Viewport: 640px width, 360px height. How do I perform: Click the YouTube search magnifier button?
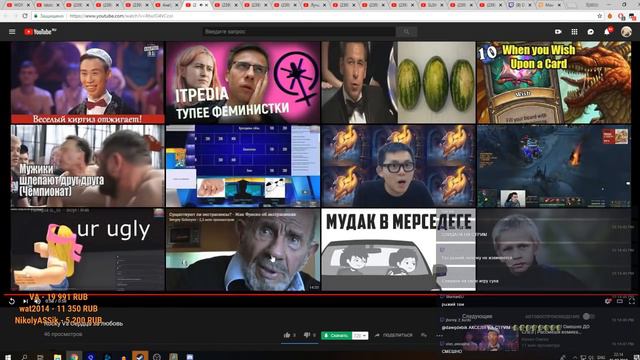[406, 32]
